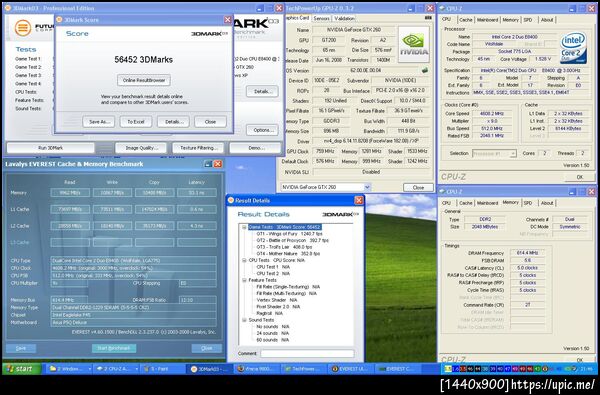600x395 pixels.
Task: Click the Comment input field
Action: tap(307, 354)
